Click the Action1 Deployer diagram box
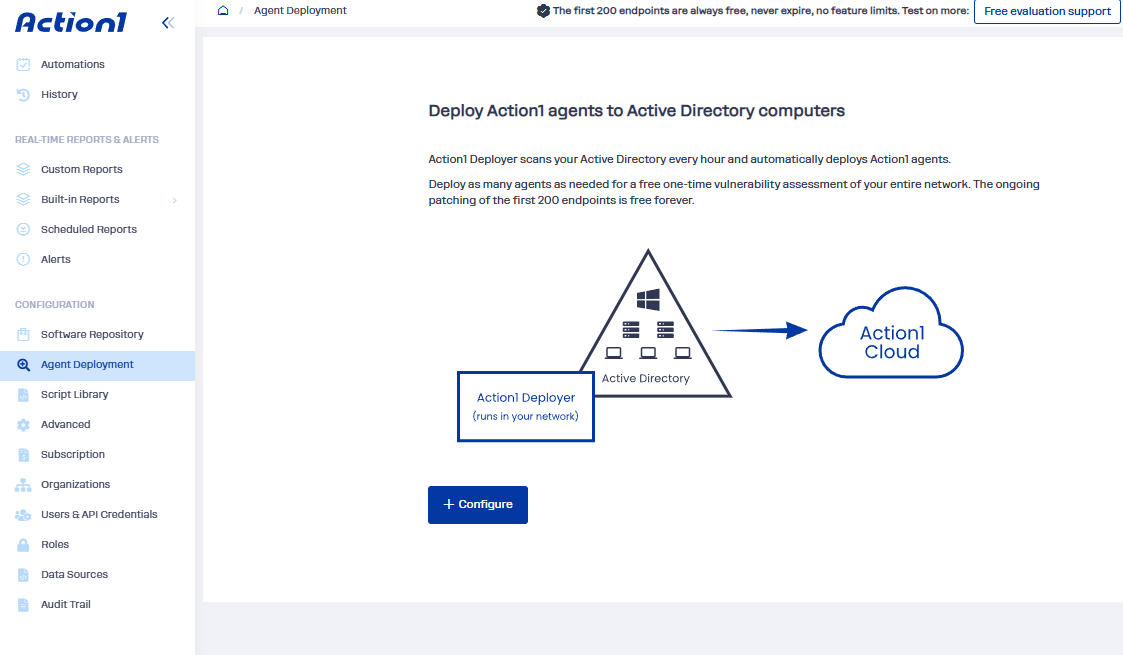The image size is (1123, 655). pyautogui.click(x=526, y=407)
